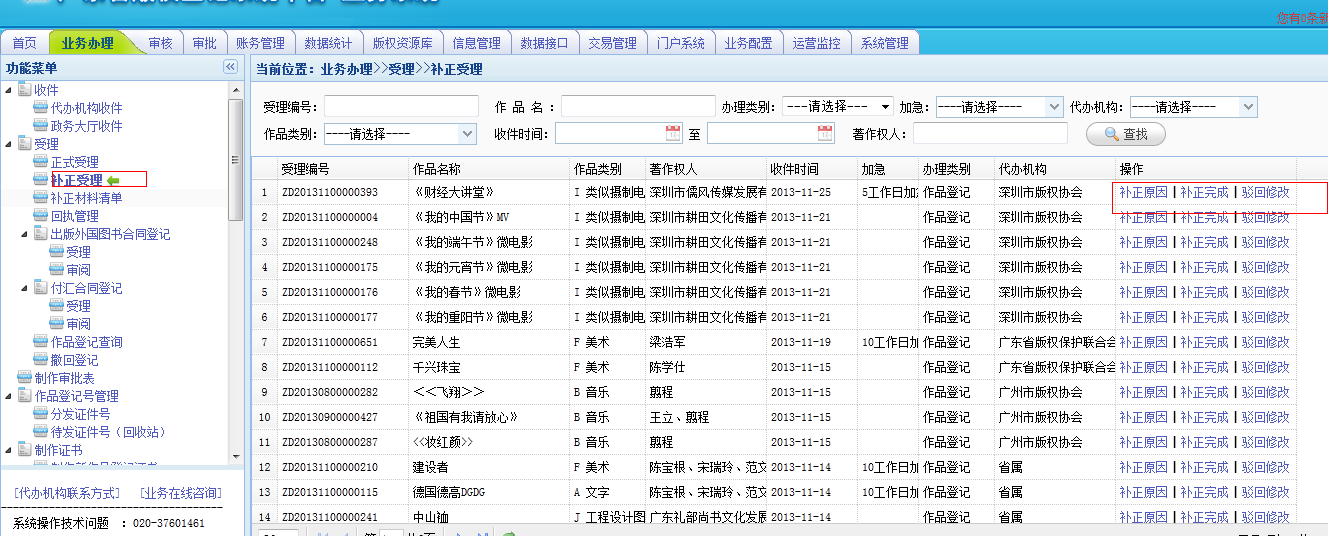This screenshot has width=1328, height=536.
Task: Click 代办机构收件 menu item icon
Action: [x=41, y=108]
